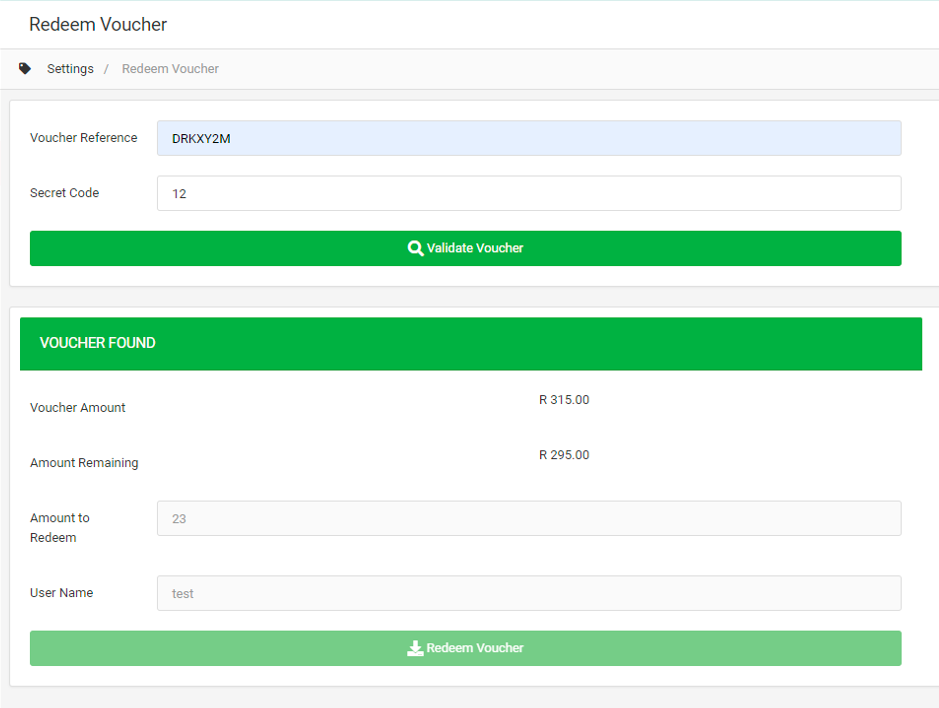Click the tag icon in the breadcrumb
This screenshot has height=708, width=939.
pos(25,69)
